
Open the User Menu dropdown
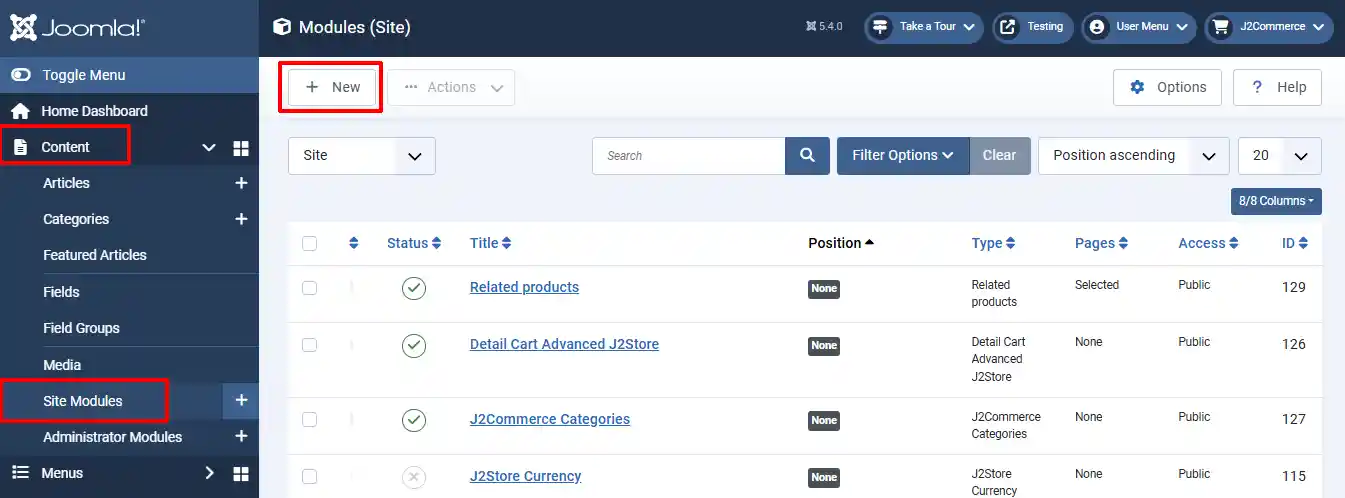point(1139,27)
